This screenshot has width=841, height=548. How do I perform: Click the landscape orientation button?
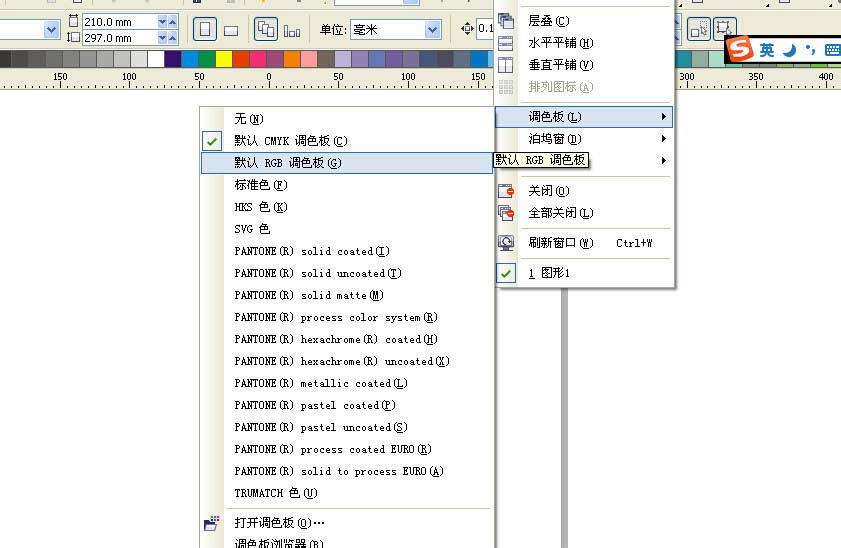click(231, 30)
